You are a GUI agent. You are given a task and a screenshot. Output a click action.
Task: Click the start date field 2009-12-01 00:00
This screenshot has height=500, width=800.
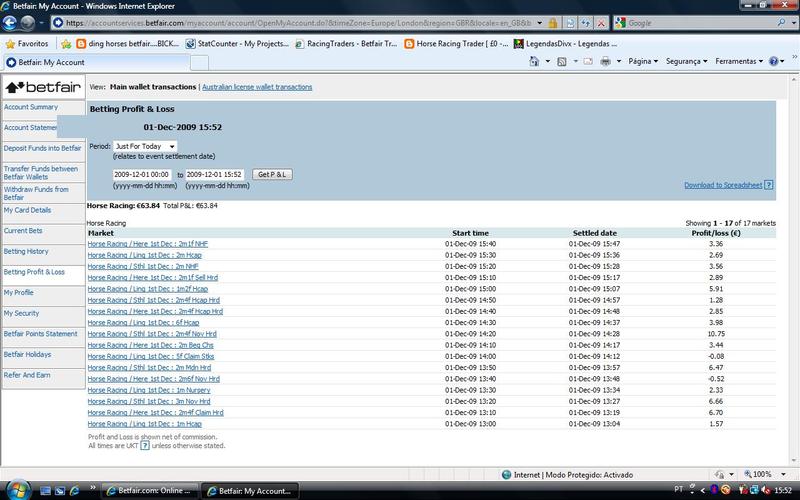(142, 174)
